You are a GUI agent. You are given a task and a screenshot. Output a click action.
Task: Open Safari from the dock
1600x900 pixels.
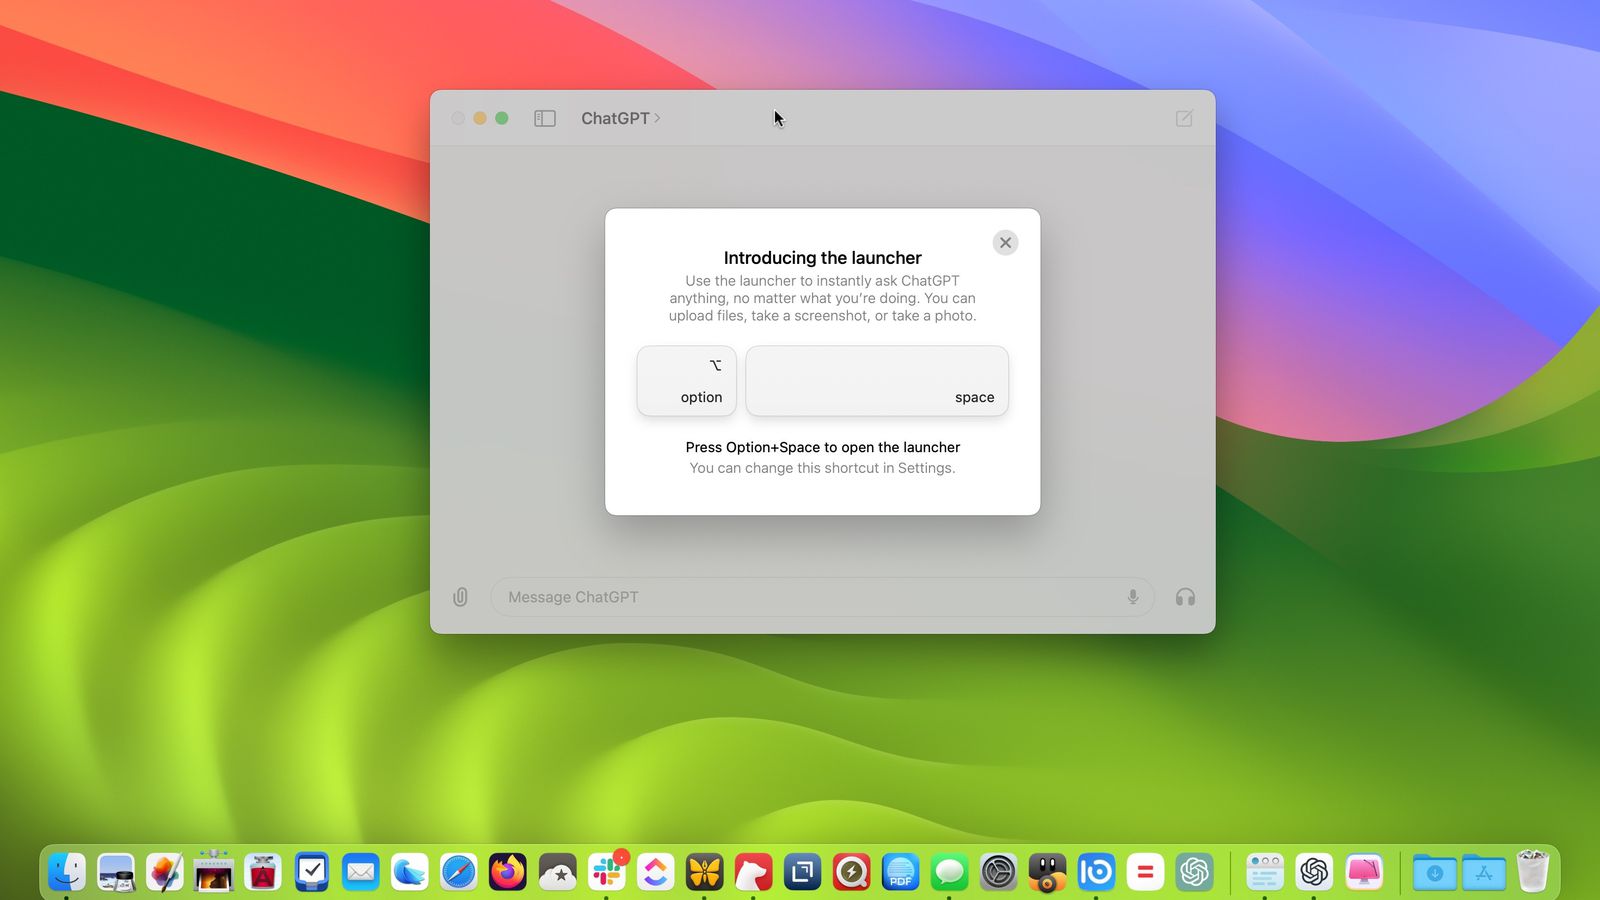pyautogui.click(x=459, y=872)
